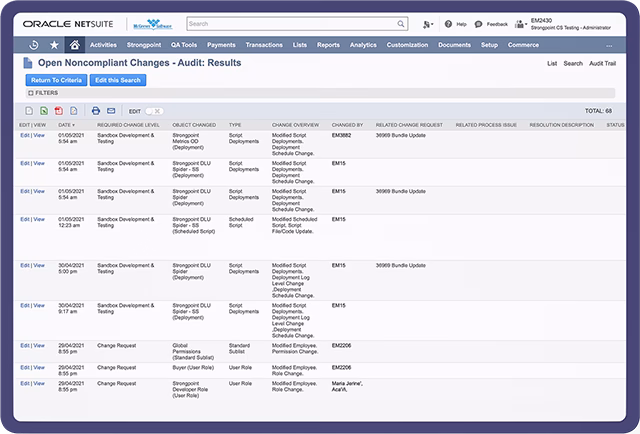The height and width of the screenshot is (434, 640).
Task: Go to the Home dashboard icon
Action: click(x=74, y=45)
